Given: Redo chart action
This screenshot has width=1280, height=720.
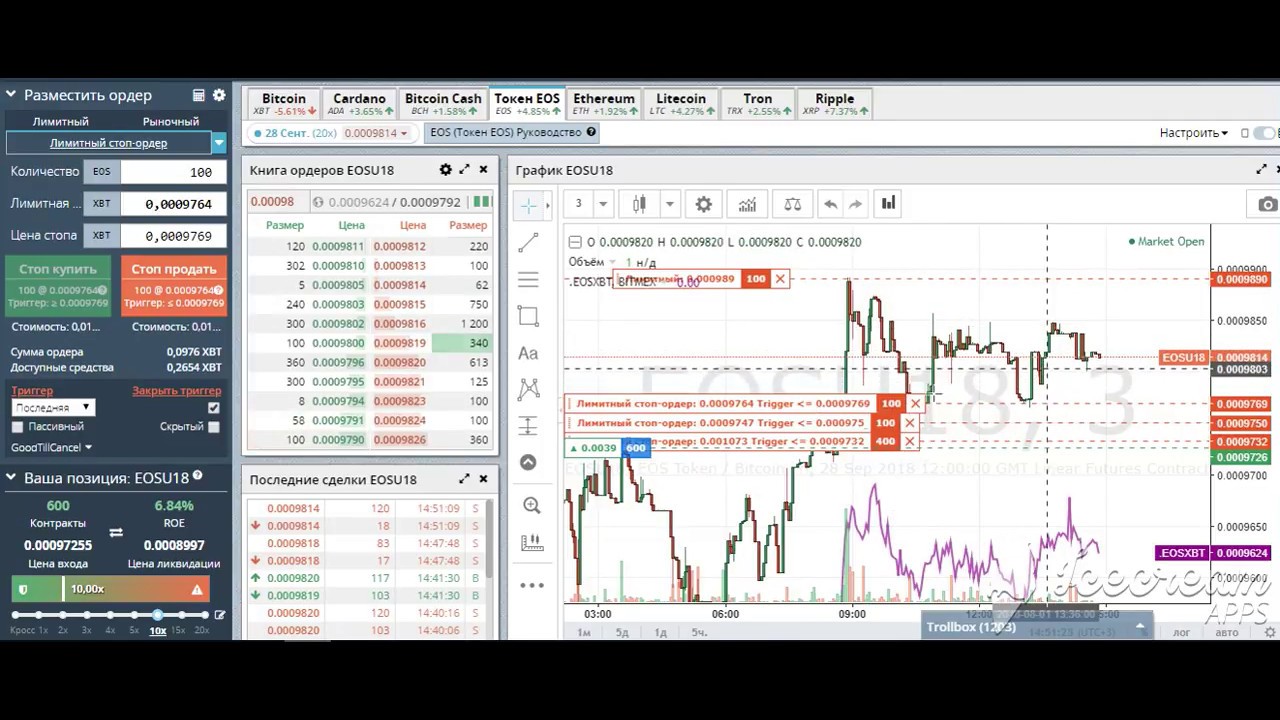Looking at the screenshot, I should [856, 204].
